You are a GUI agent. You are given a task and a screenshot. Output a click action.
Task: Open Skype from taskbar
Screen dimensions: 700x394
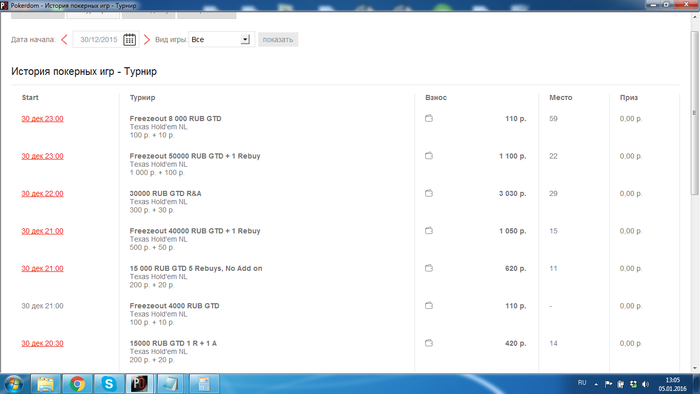(108, 384)
